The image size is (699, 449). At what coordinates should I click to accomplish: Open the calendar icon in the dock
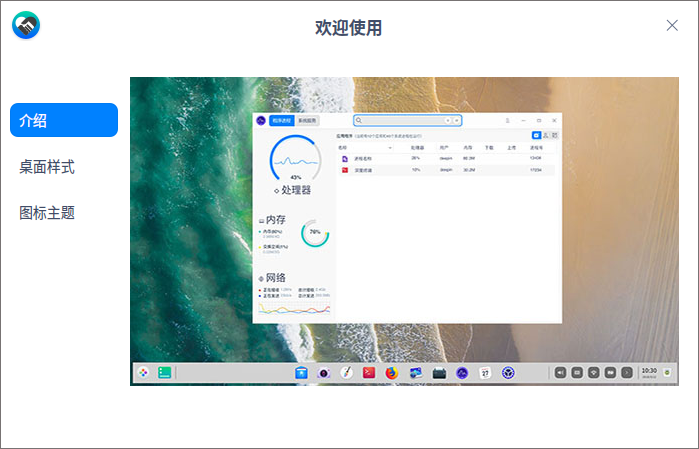[485, 373]
